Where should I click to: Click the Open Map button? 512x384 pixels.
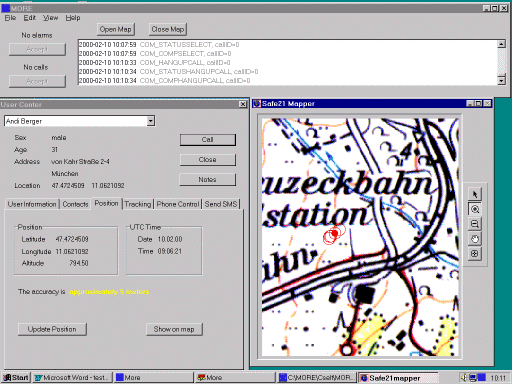[x=115, y=29]
